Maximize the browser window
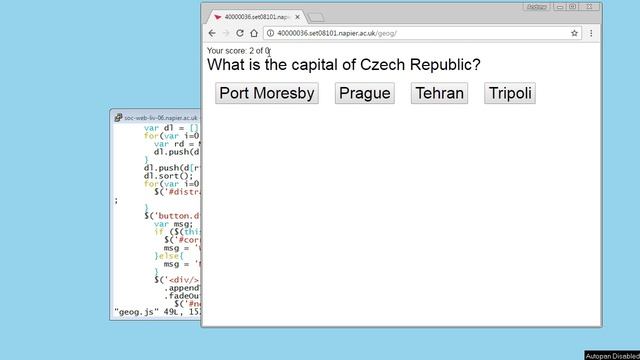Viewport: 640px width, 360px height. (573, 7)
